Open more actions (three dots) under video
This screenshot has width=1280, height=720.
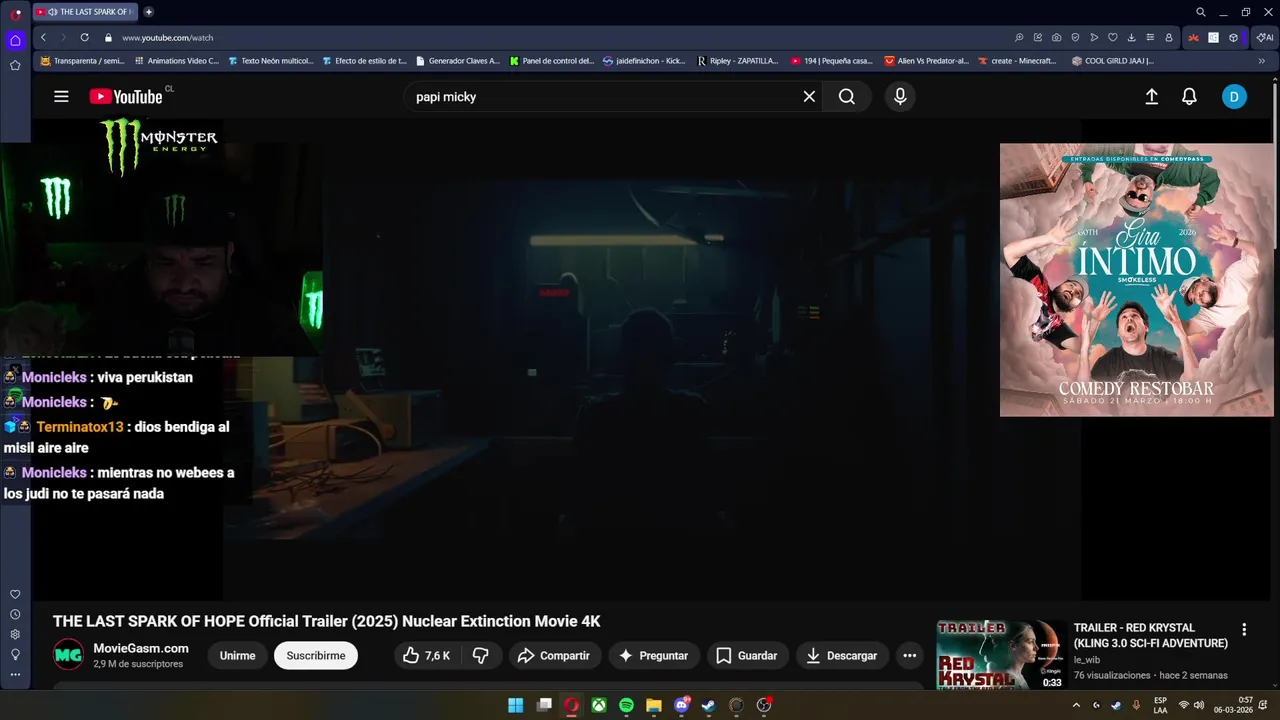click(909, 656)
